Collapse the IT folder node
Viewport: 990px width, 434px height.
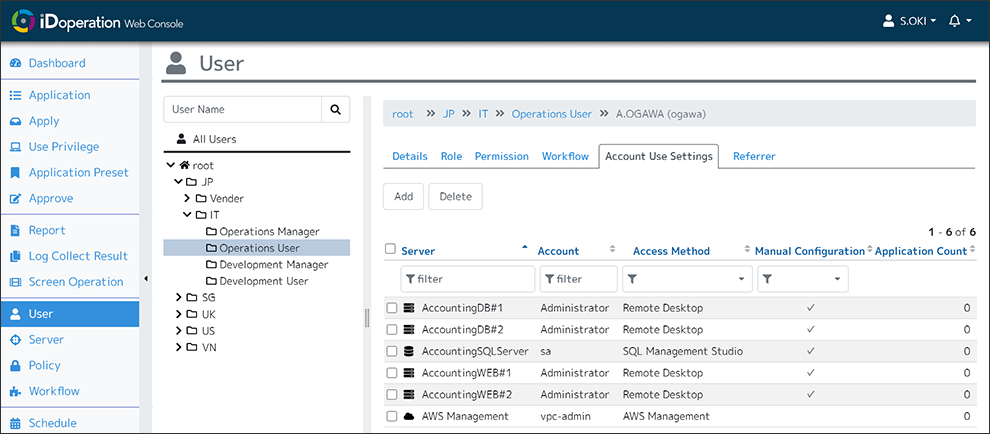click(x=188, y=215)
